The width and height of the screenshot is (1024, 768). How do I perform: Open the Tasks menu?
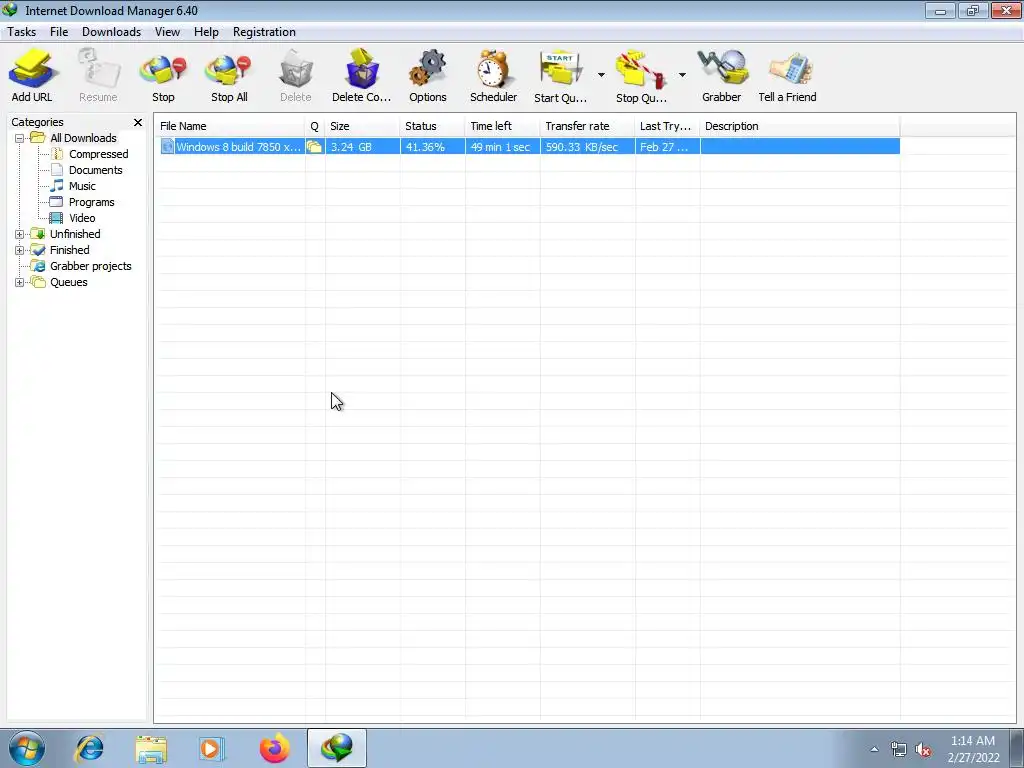coord(22,32)
